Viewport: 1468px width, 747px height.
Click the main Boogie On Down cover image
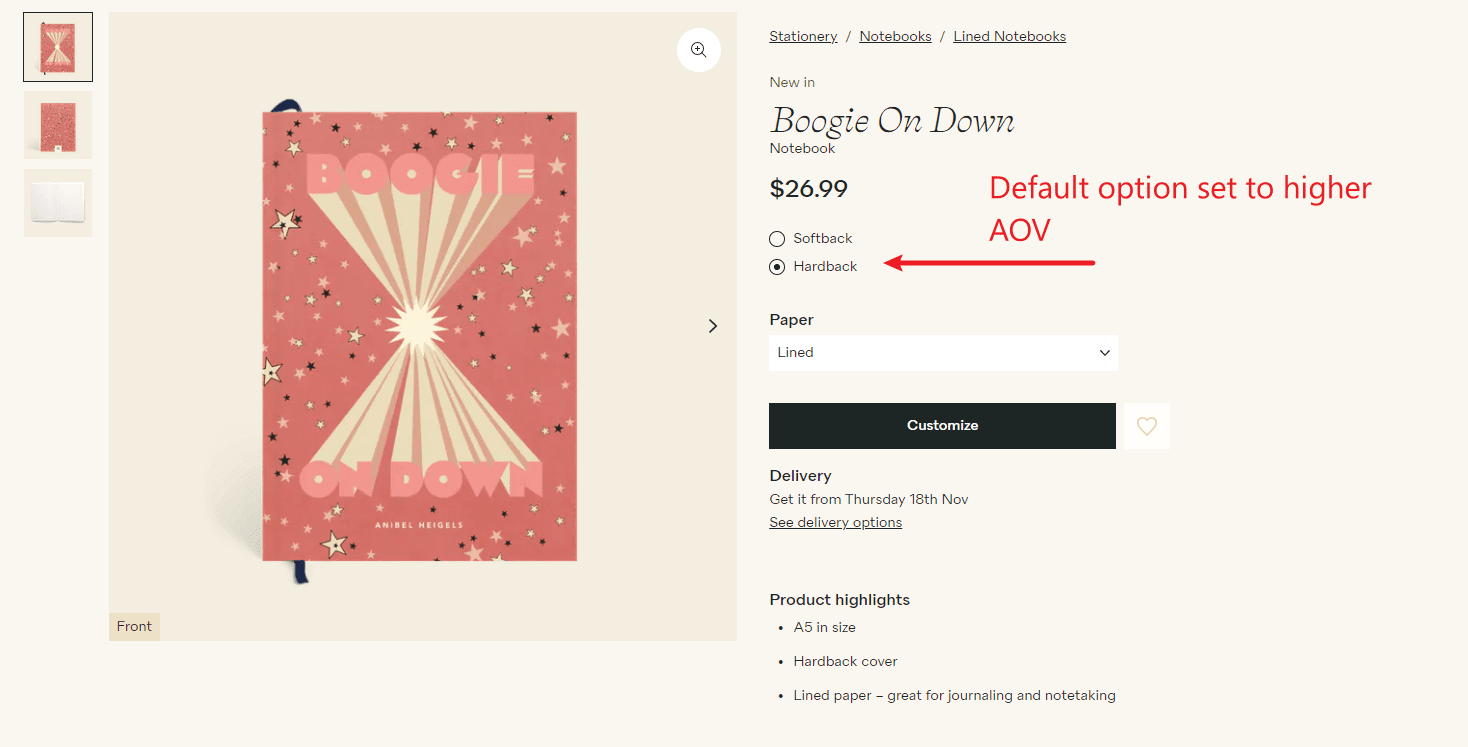[x=420, y=335]
